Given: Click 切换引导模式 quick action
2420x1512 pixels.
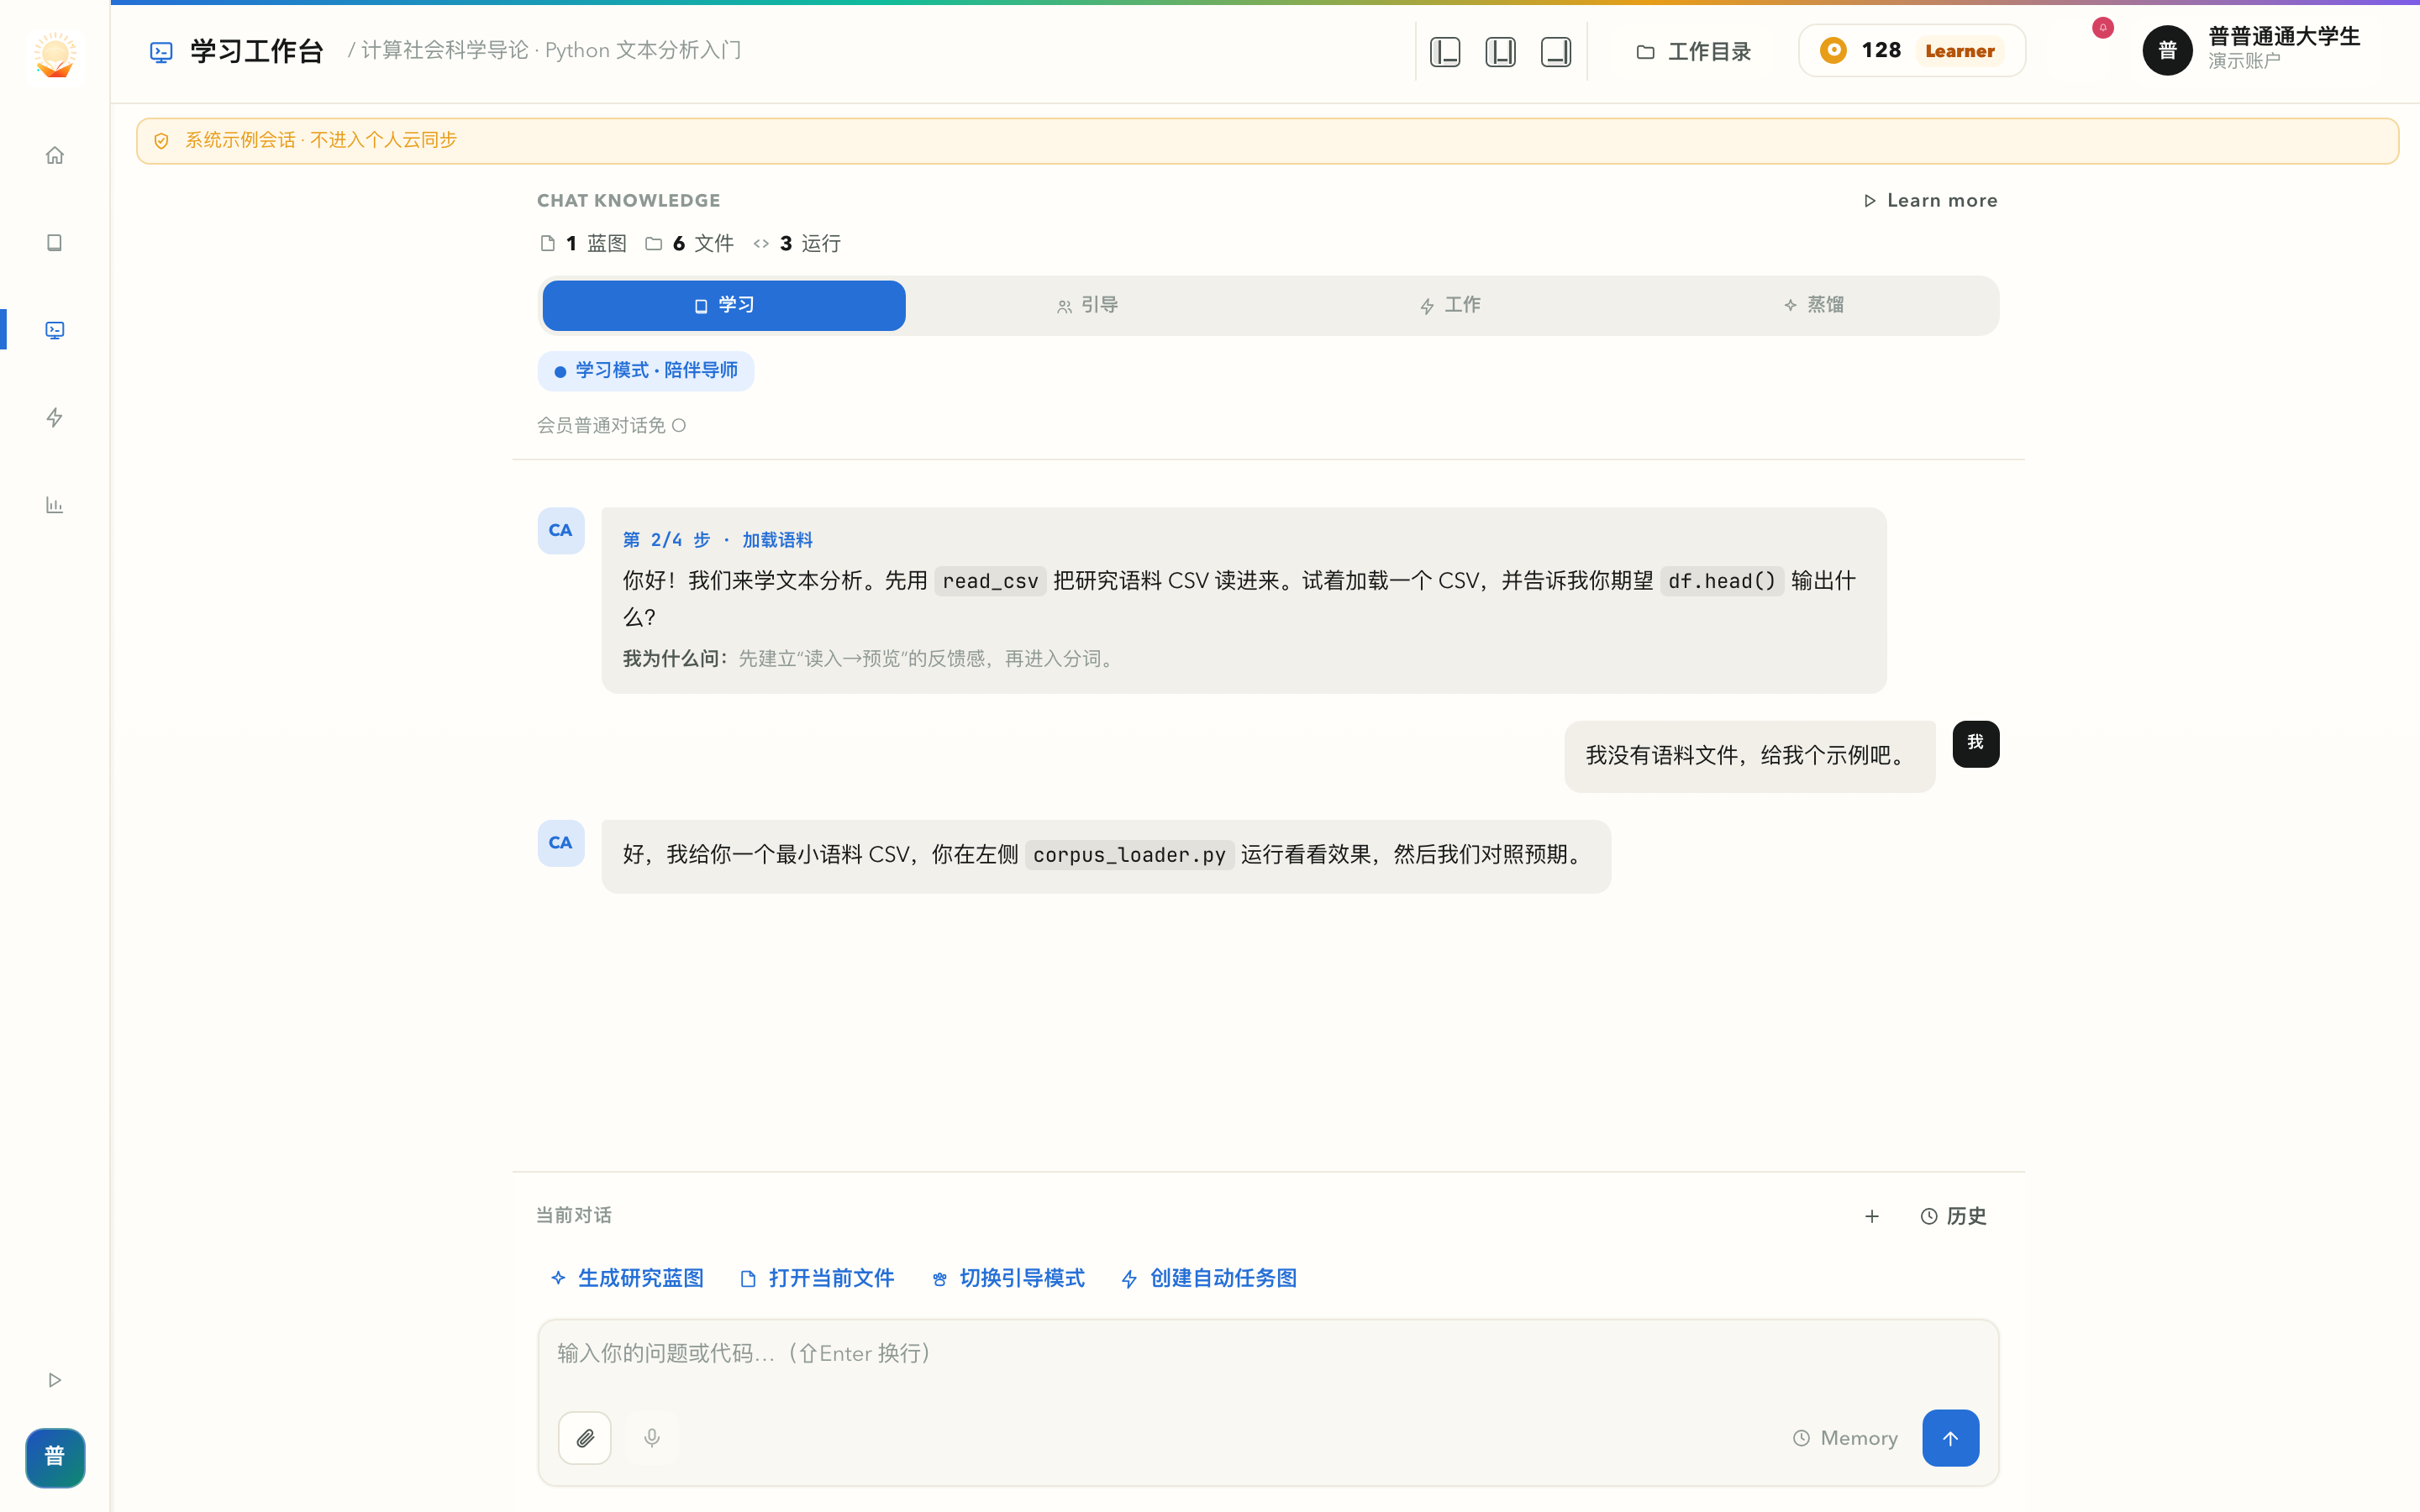Looking at the screenshot, I should click(1008, 1278).
